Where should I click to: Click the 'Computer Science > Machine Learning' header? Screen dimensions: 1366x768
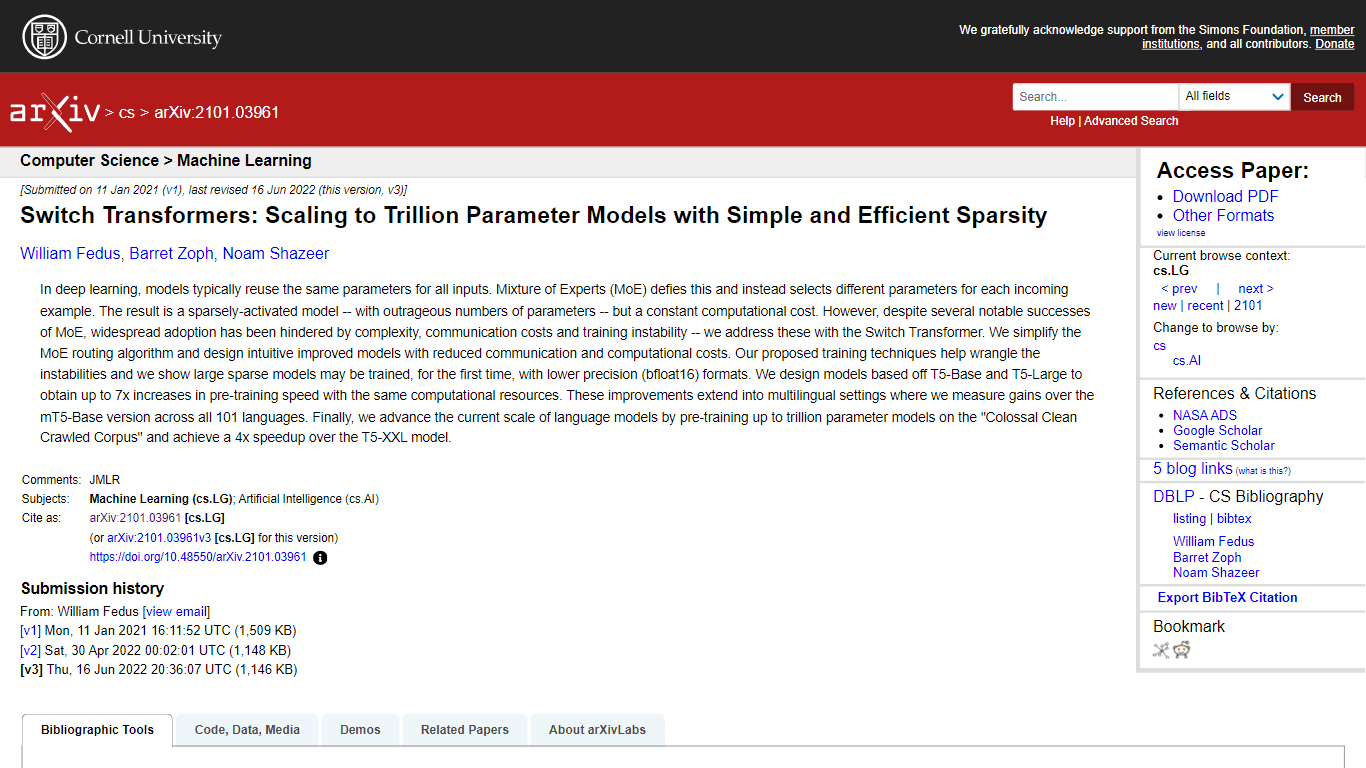coord(166,161)
